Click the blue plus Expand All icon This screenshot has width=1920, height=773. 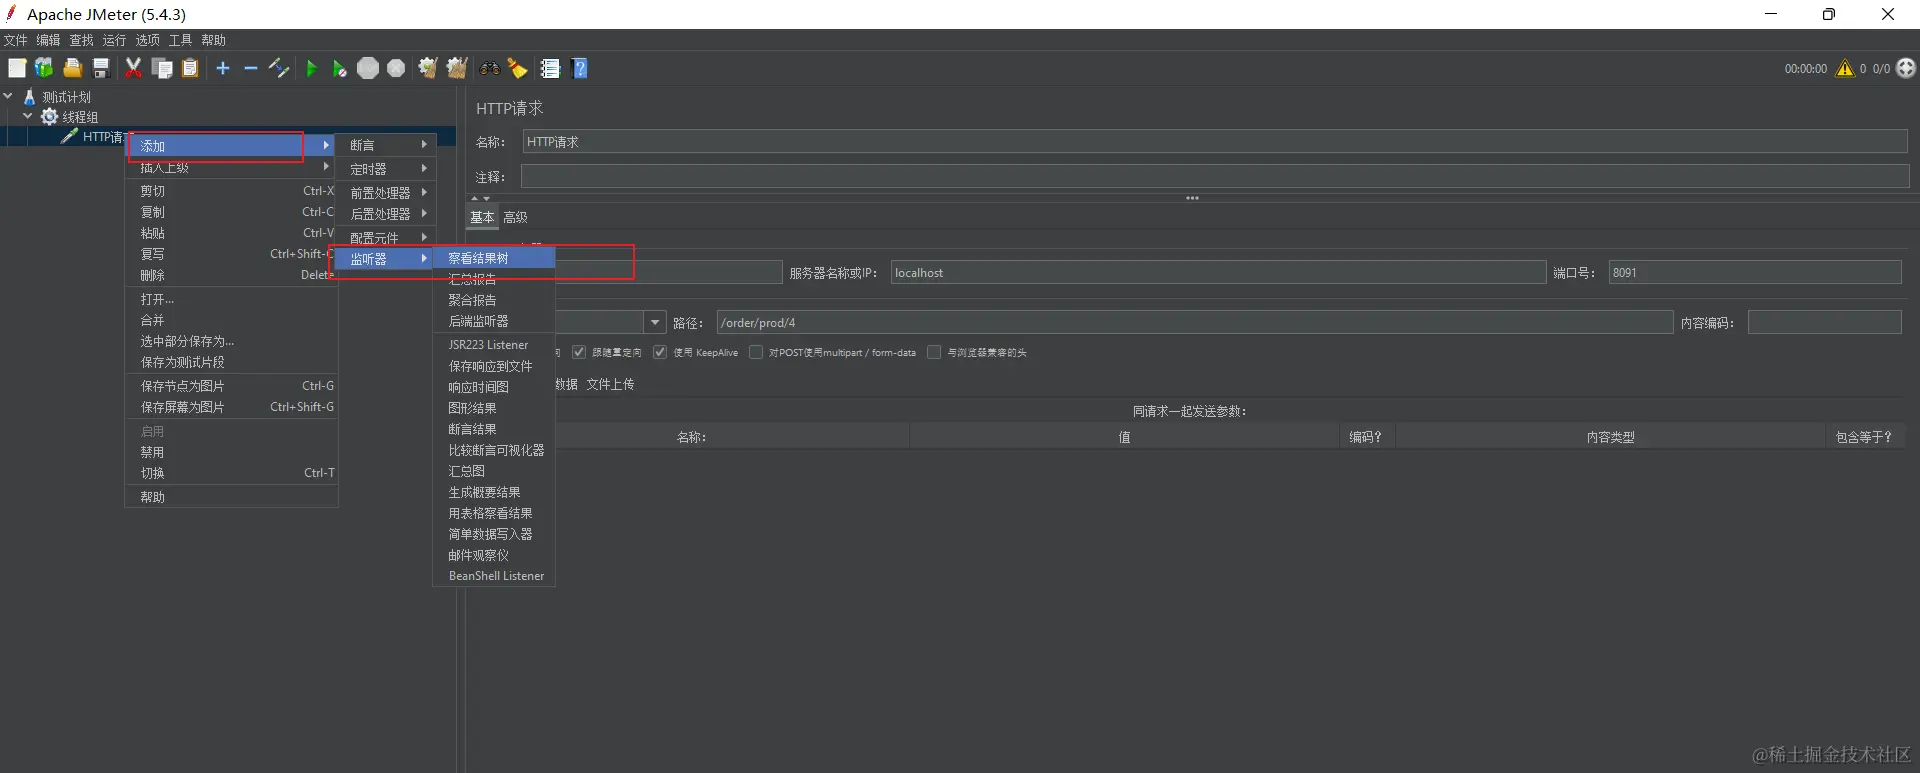coord(223,68)
